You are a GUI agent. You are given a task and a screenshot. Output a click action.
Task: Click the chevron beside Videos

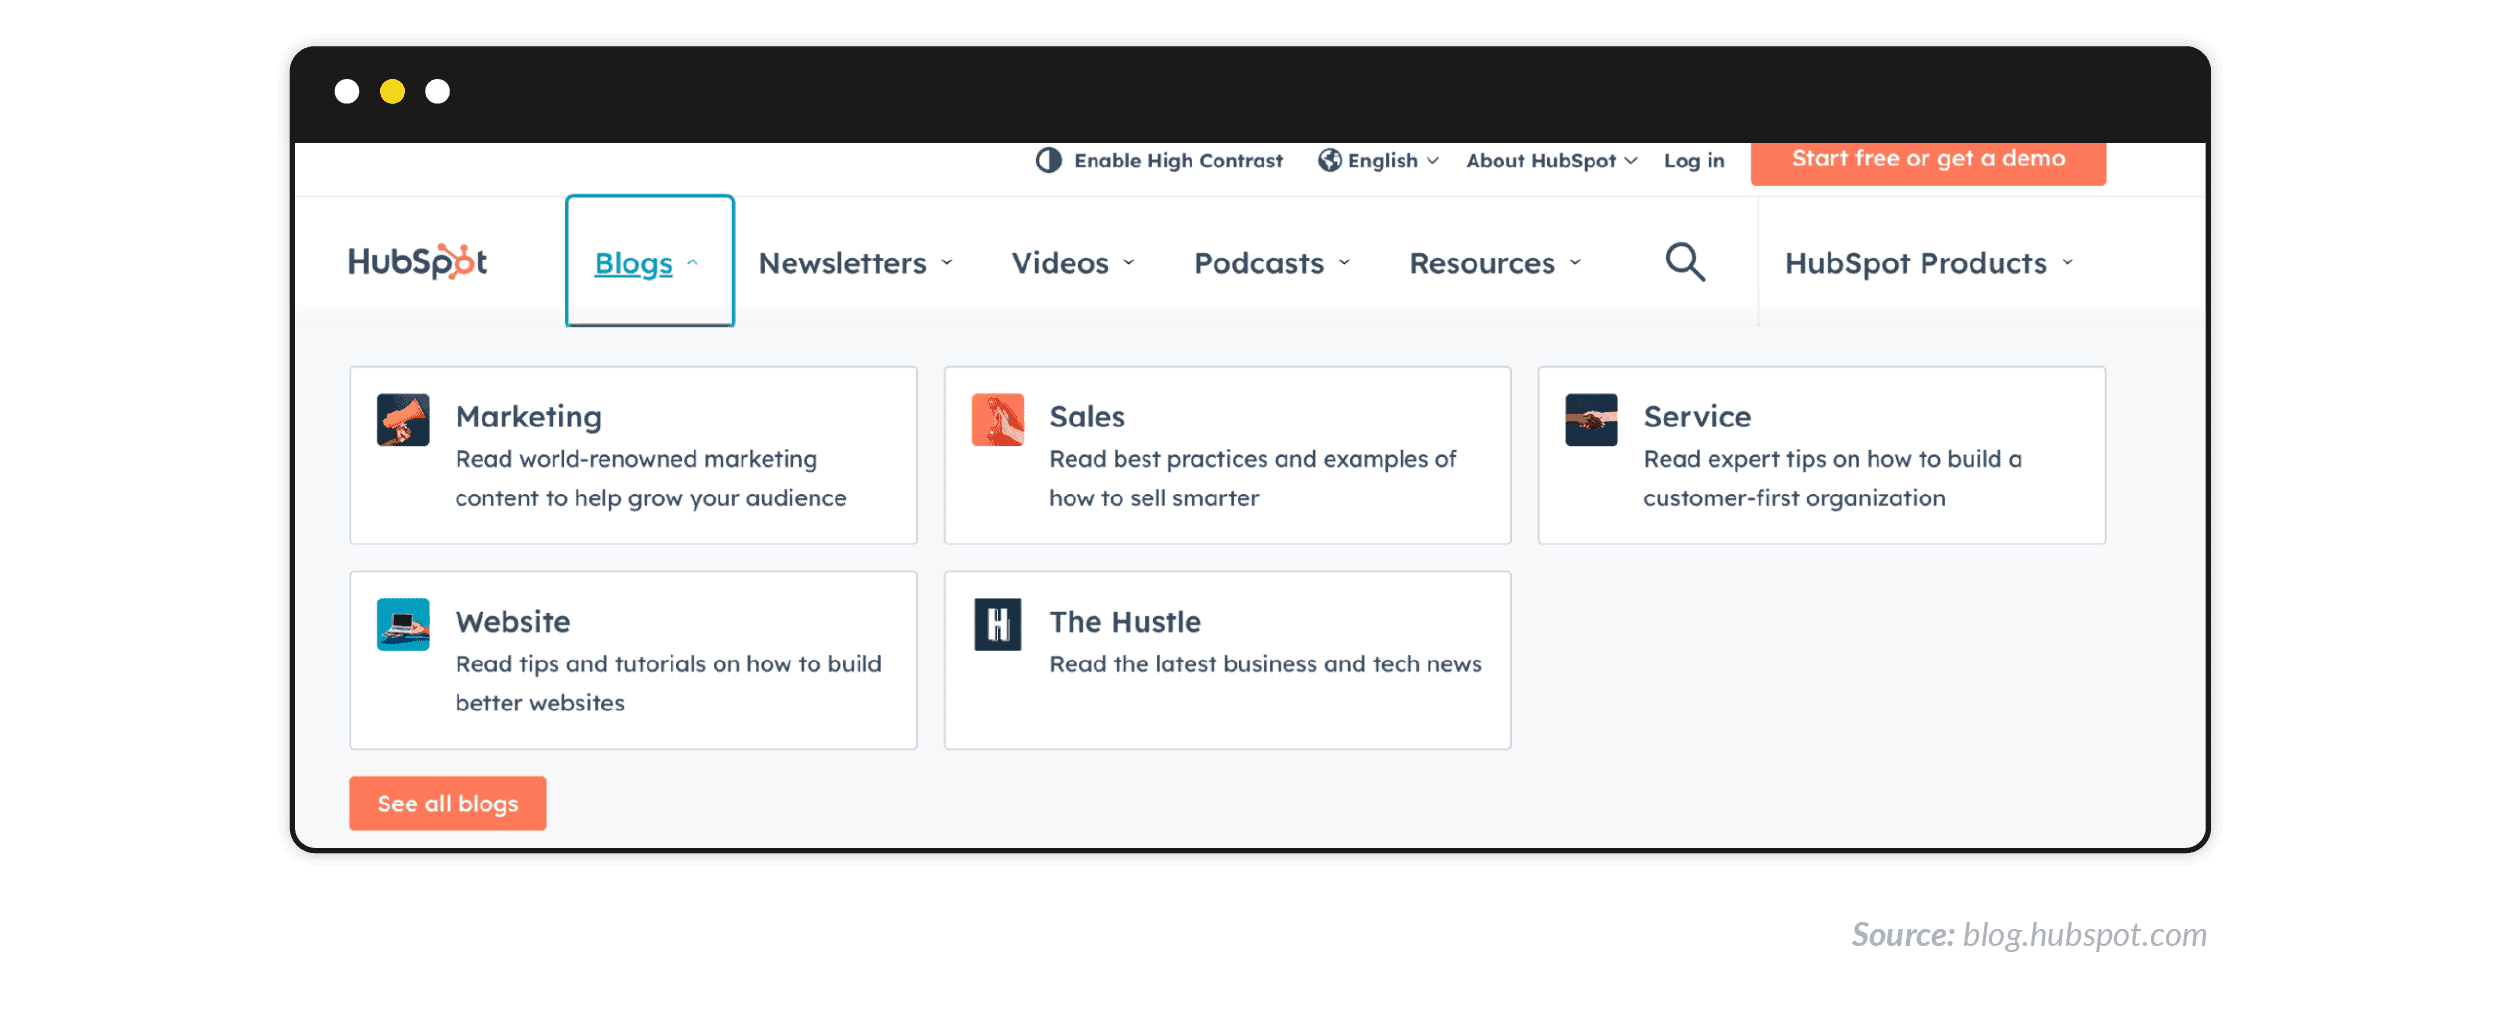tap(1129, 263)
